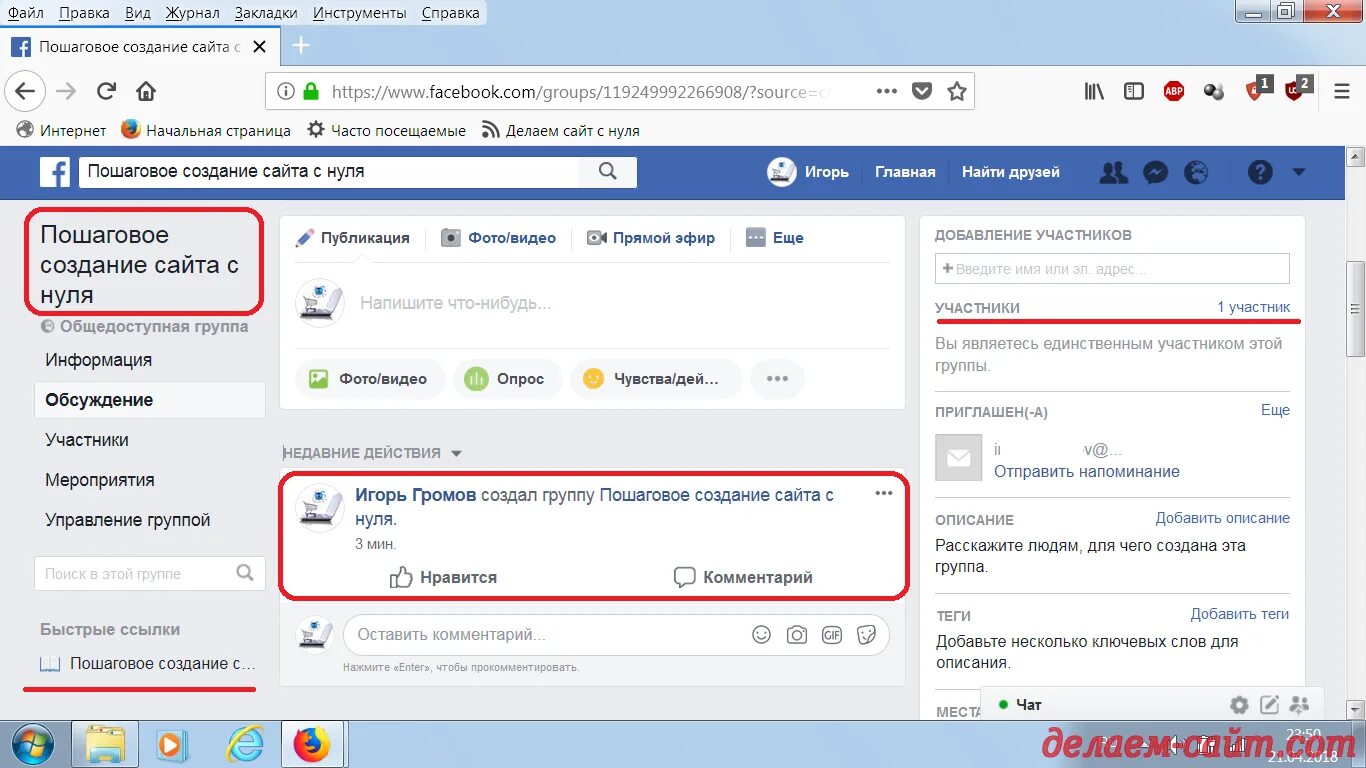Select the Публикация composer tab

(353, 238)
